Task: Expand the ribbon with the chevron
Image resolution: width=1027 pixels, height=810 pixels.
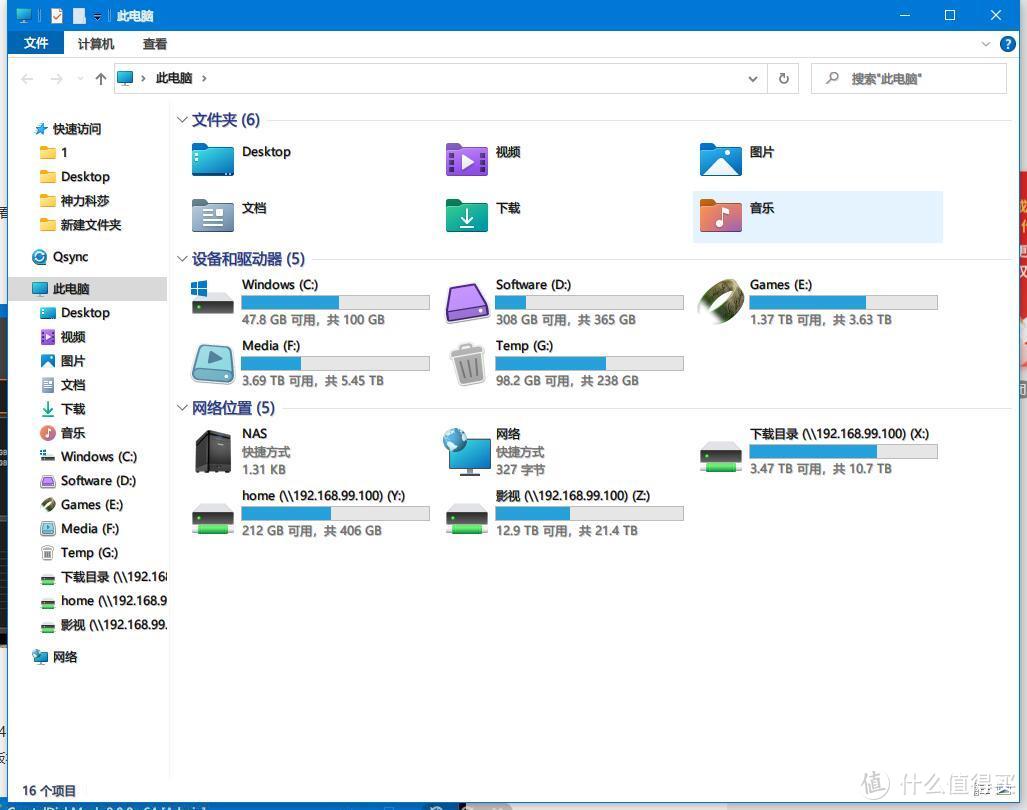Action: click(986, 44)
